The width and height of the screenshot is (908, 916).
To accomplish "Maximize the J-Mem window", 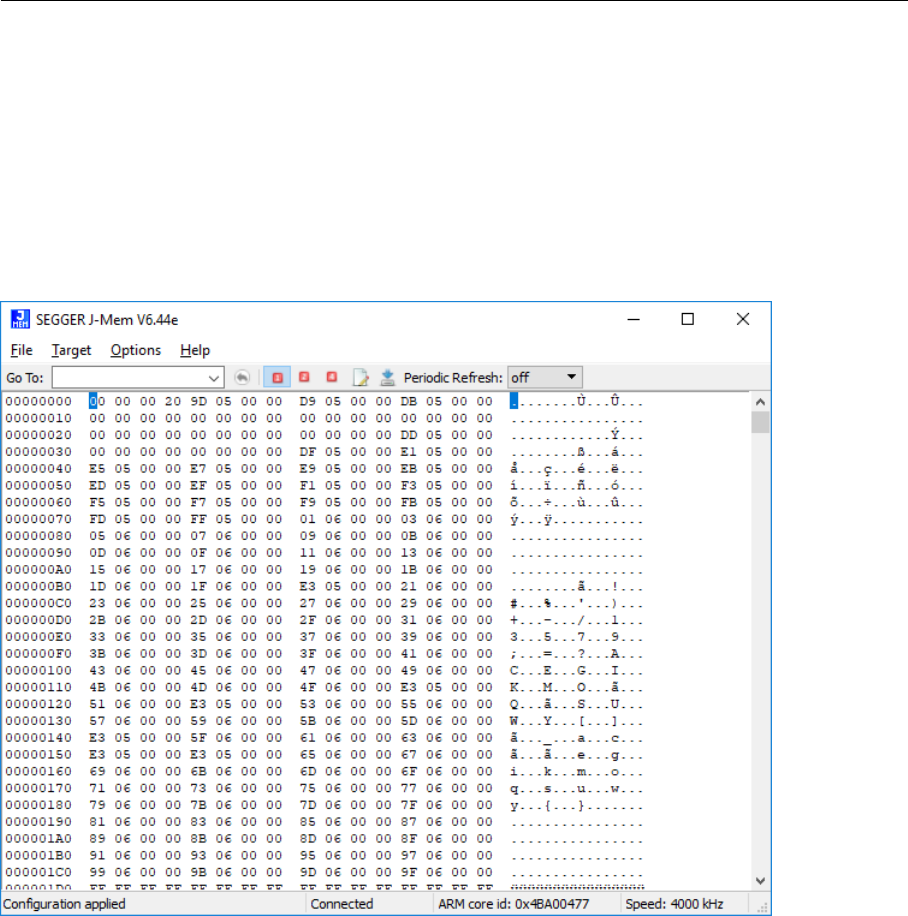I will click(x=688, y=319).
